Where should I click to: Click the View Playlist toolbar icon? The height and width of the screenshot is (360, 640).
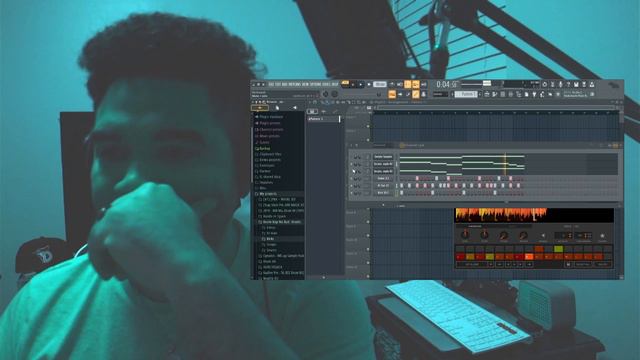487,94
